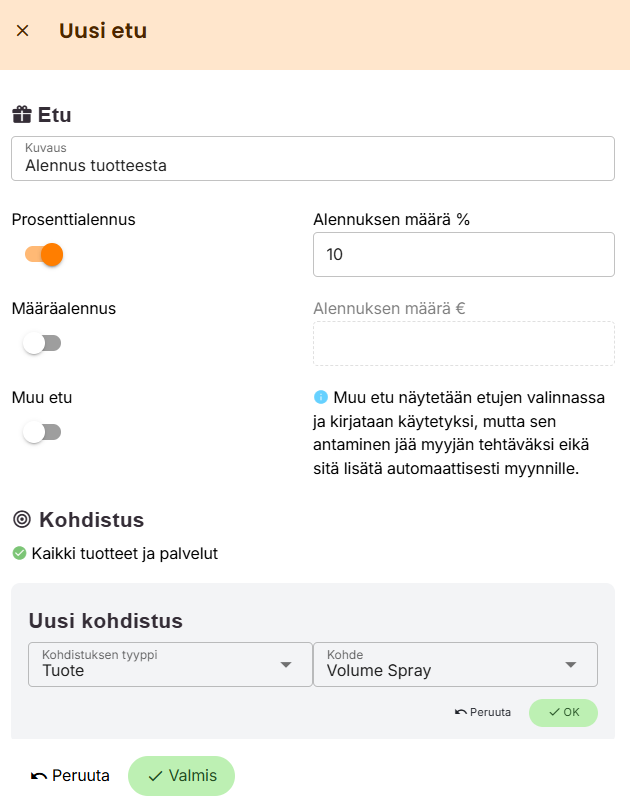
Task: Click the green checkmark by Kaikki tuotteet
Action: [x=19, y=553]
